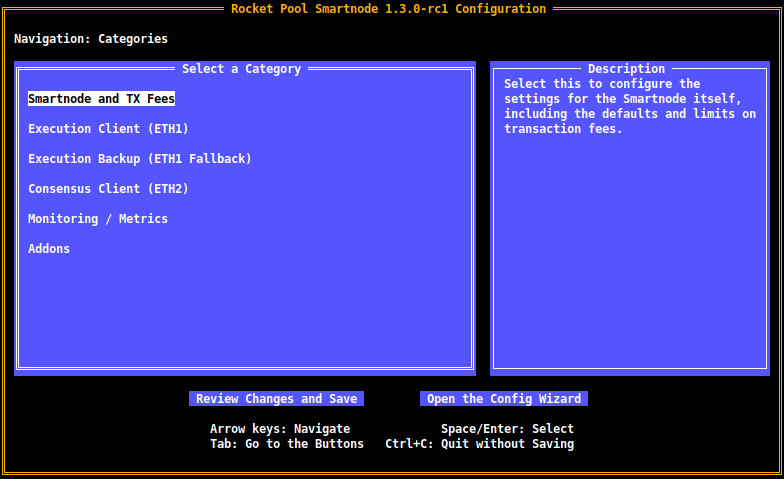Select the Smartnode and TX Fees category

coord(101,99)
